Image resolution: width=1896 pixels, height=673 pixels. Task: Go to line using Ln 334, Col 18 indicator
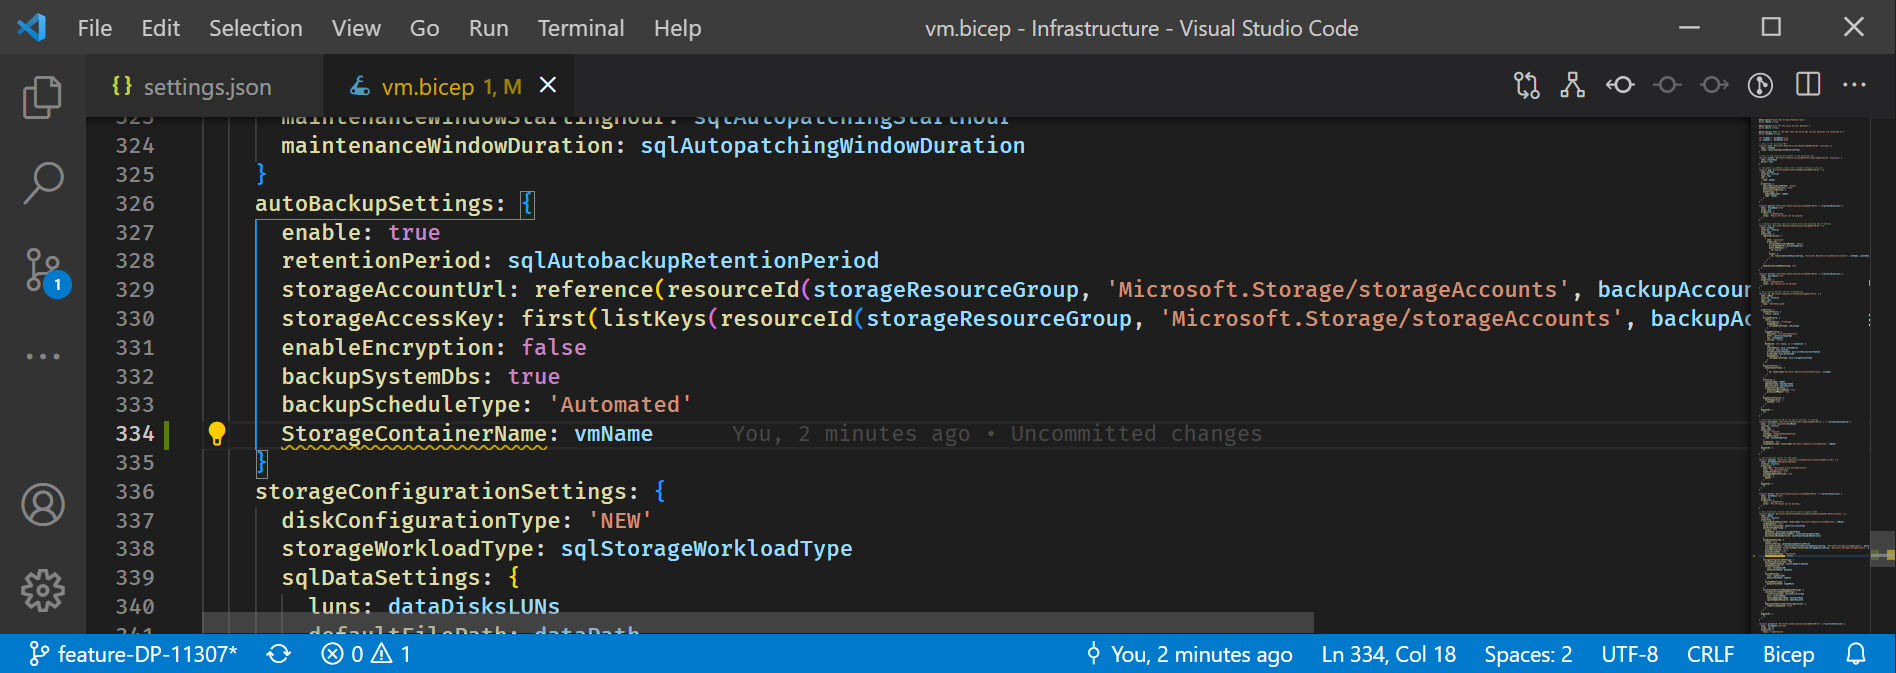point(1389,654)
